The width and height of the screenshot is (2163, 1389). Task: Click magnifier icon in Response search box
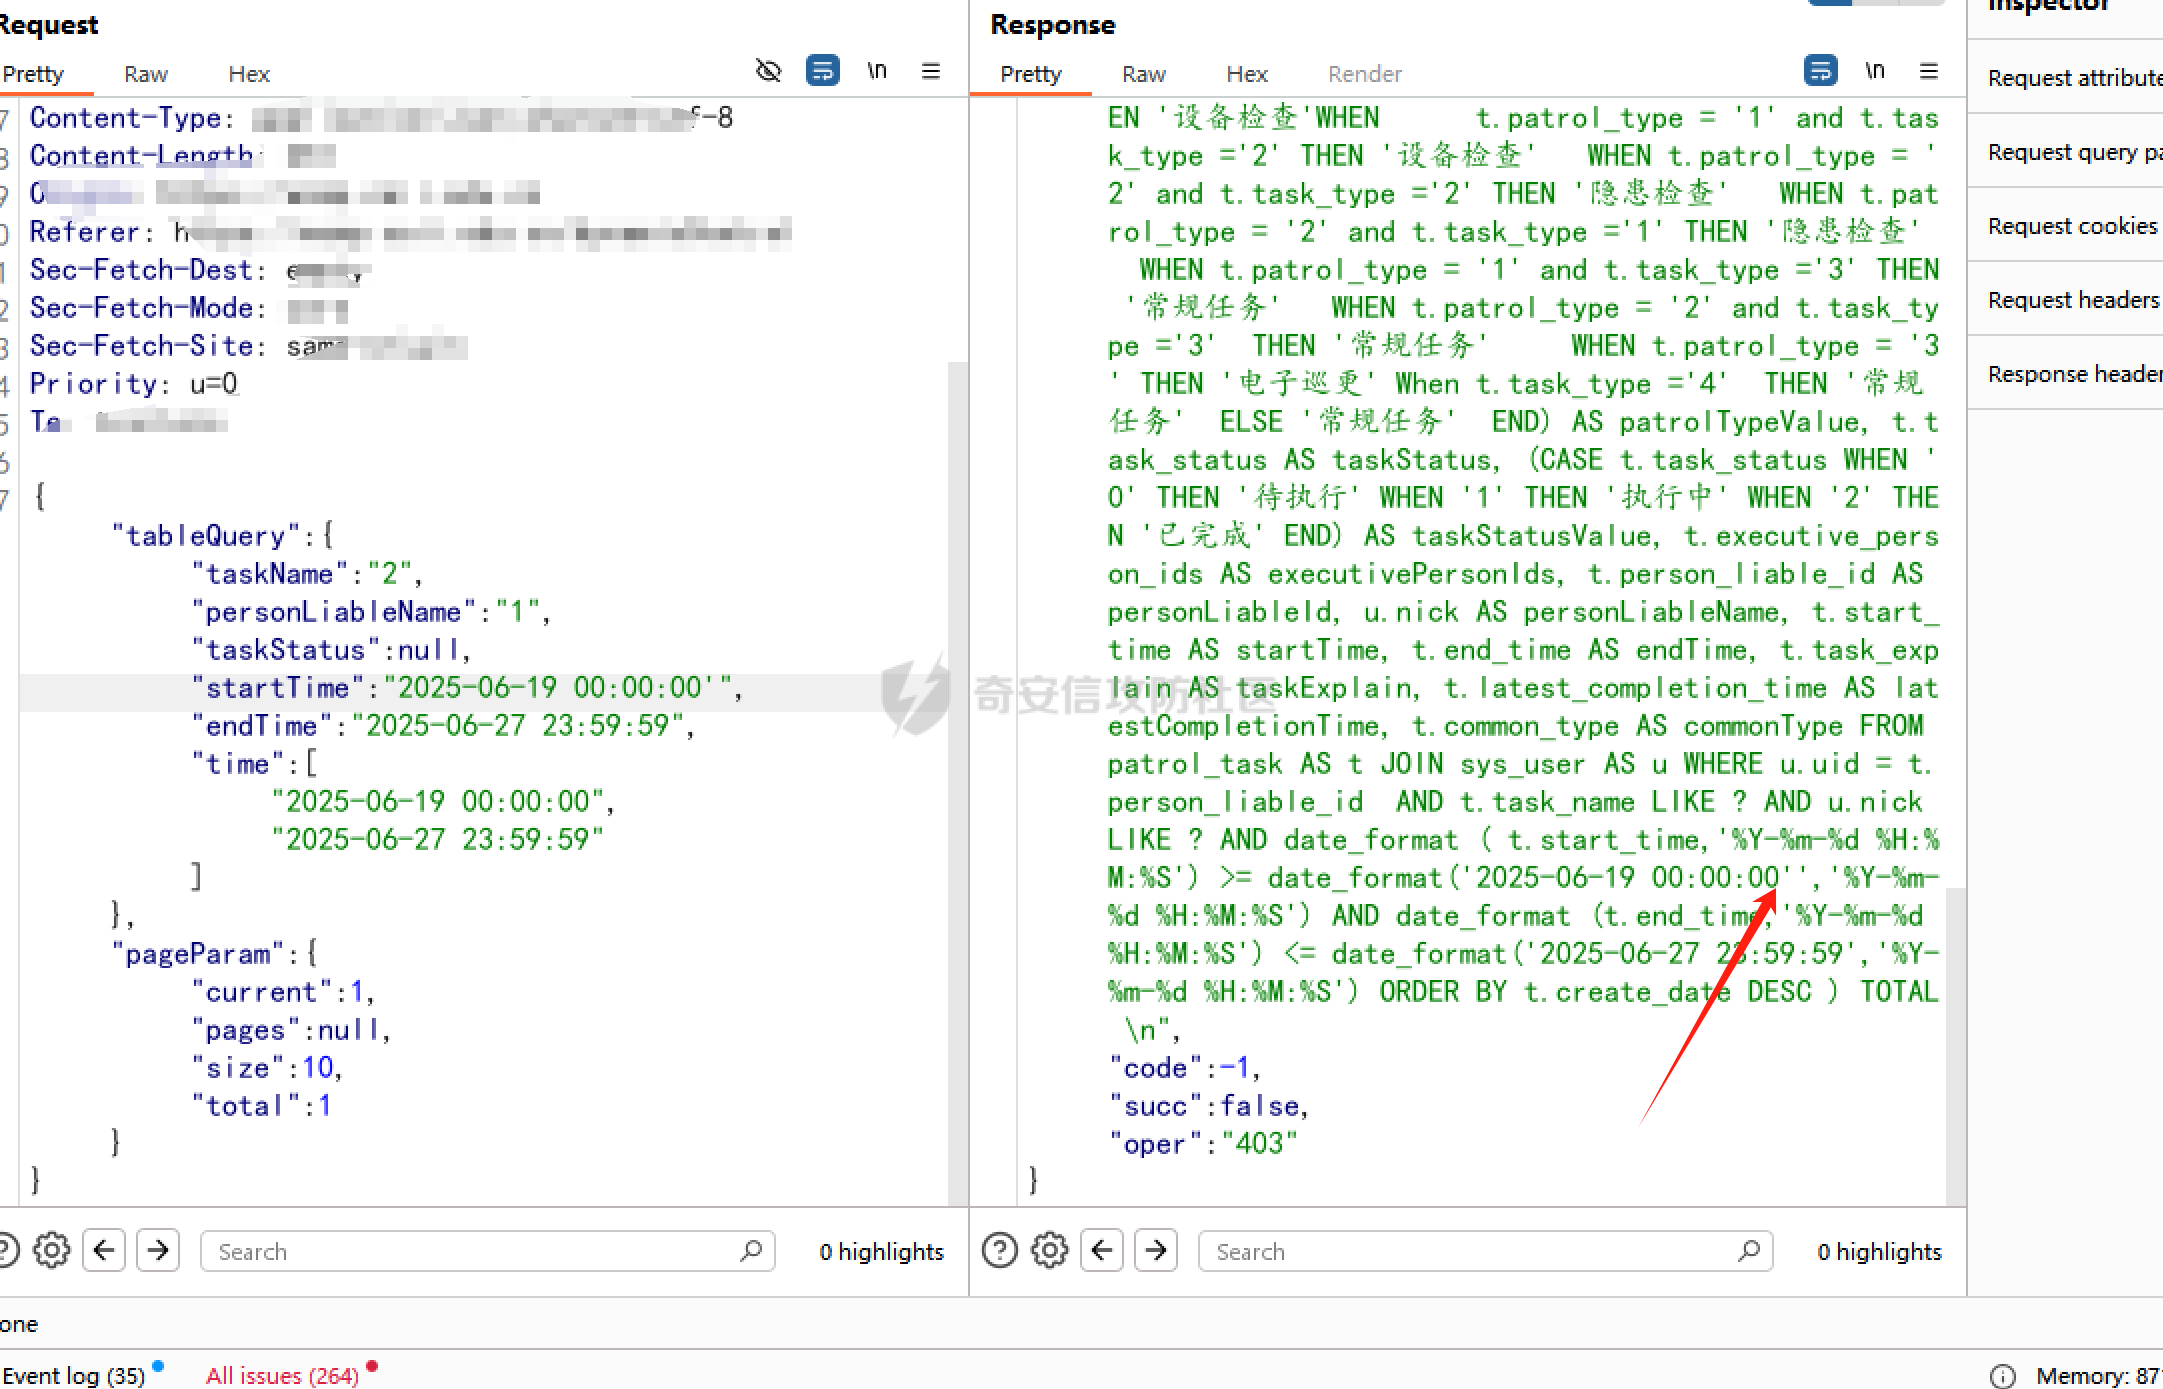pyautogui.click(x=1749, y=1250)
